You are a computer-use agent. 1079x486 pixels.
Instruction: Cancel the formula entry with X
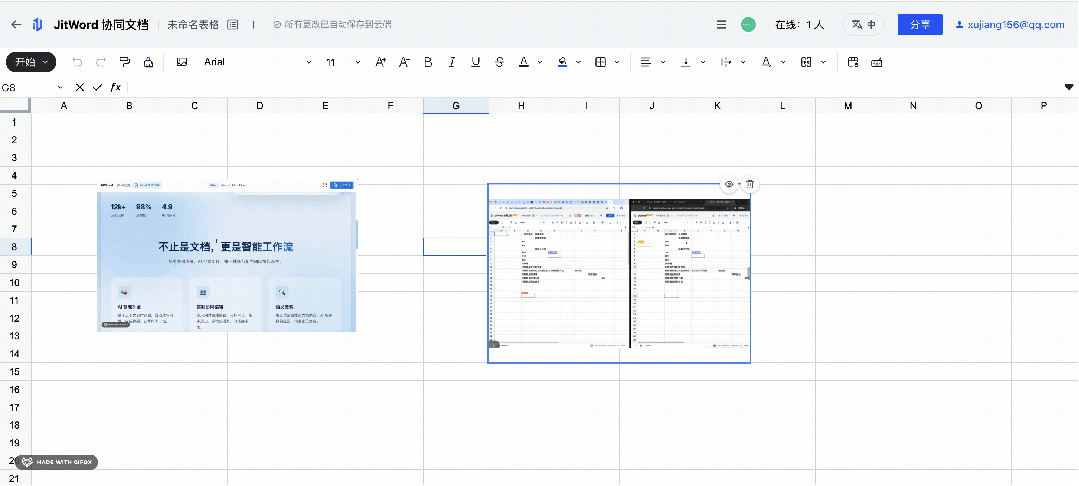click(x=80, y=87)
